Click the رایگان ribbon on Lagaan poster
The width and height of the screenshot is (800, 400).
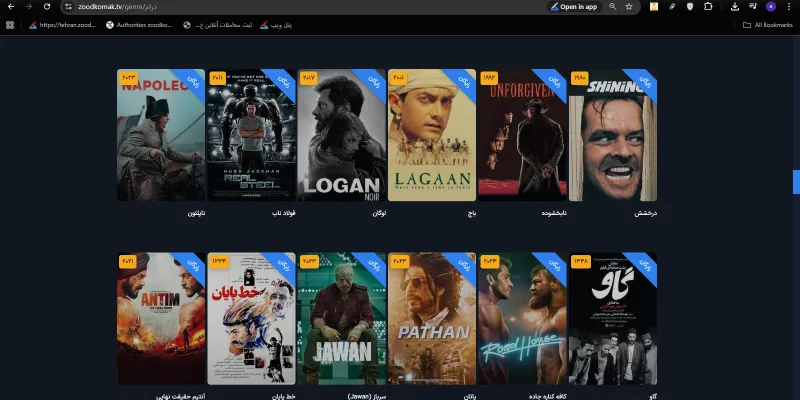pyautogui.click(x=464, y=82)
